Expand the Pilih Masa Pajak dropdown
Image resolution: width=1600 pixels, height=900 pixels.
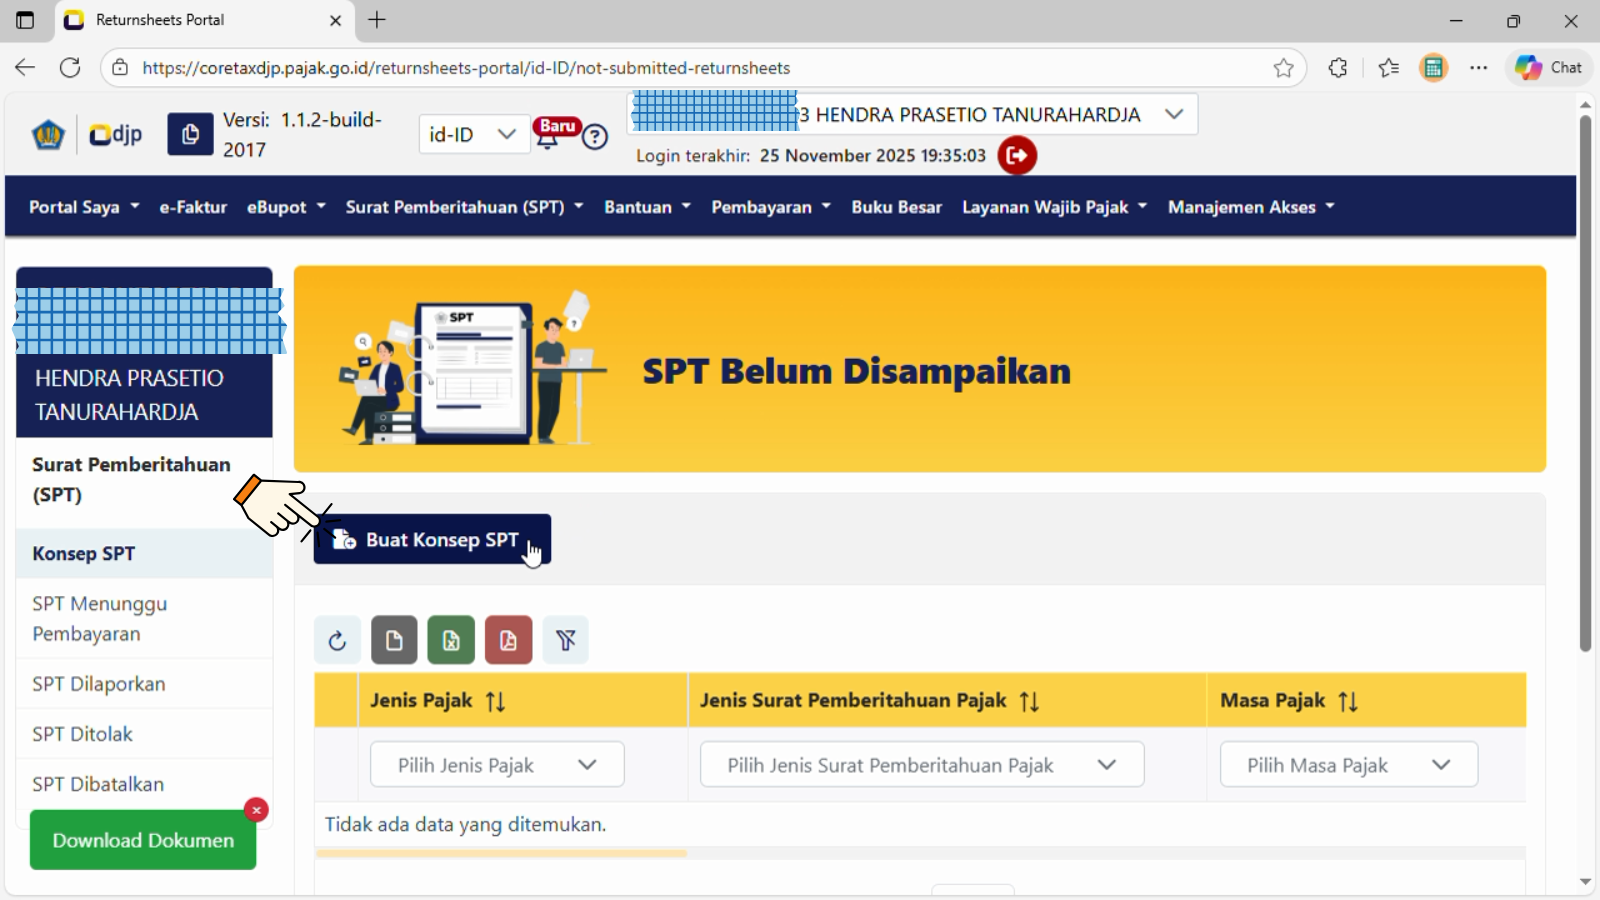(x=1348, y=765)
